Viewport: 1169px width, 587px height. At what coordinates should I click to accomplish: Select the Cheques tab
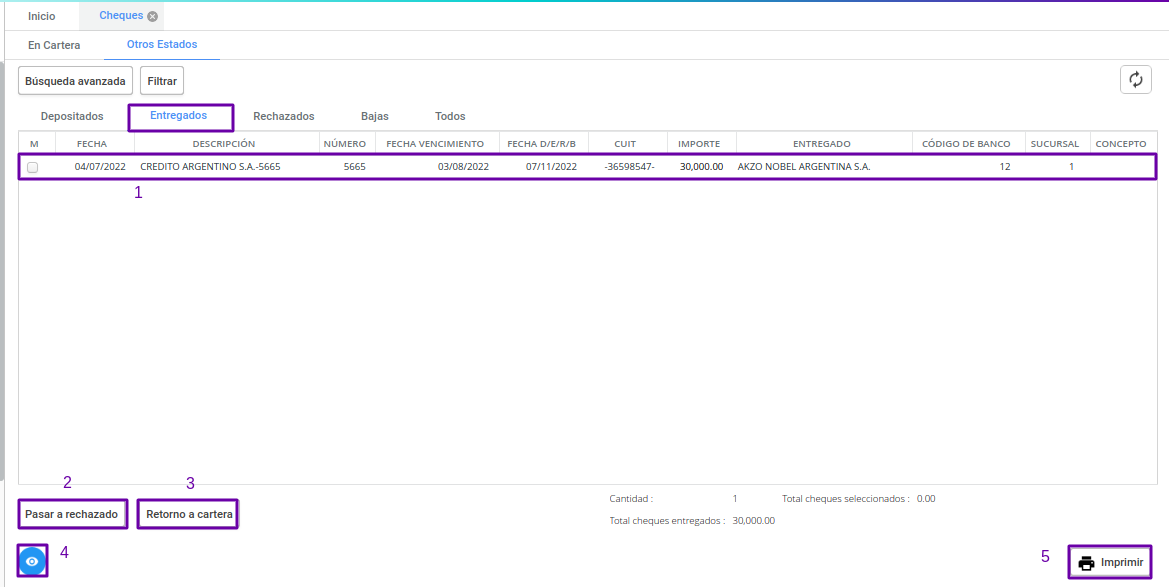pyautogui.click(x=121, y=16)
